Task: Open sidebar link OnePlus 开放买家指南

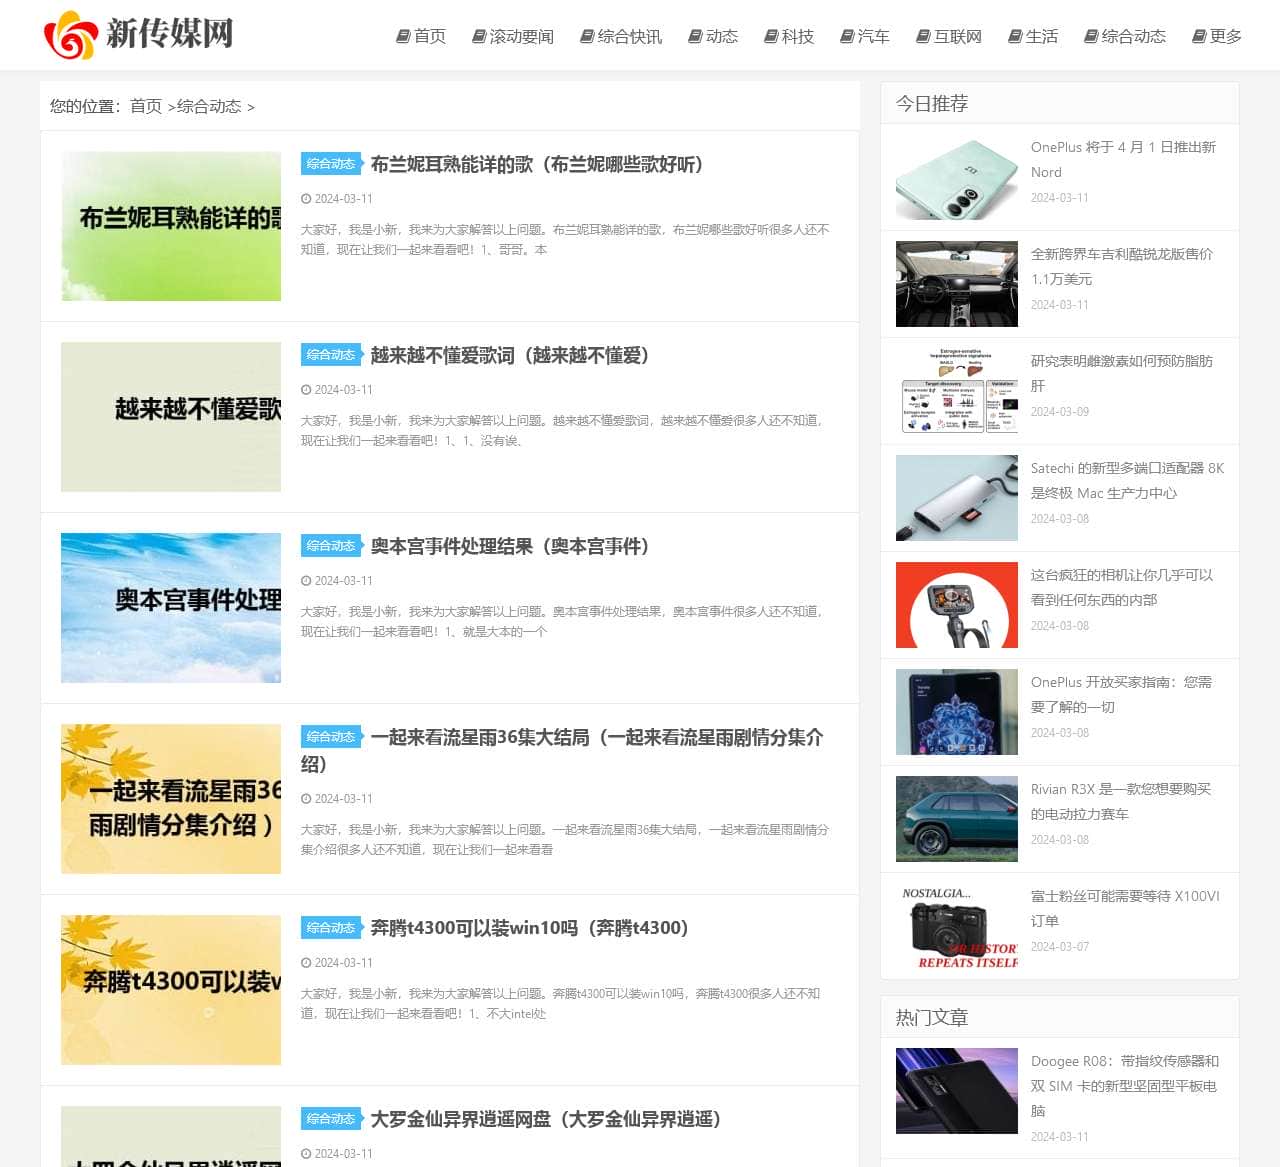Action: coord(1121,695)
